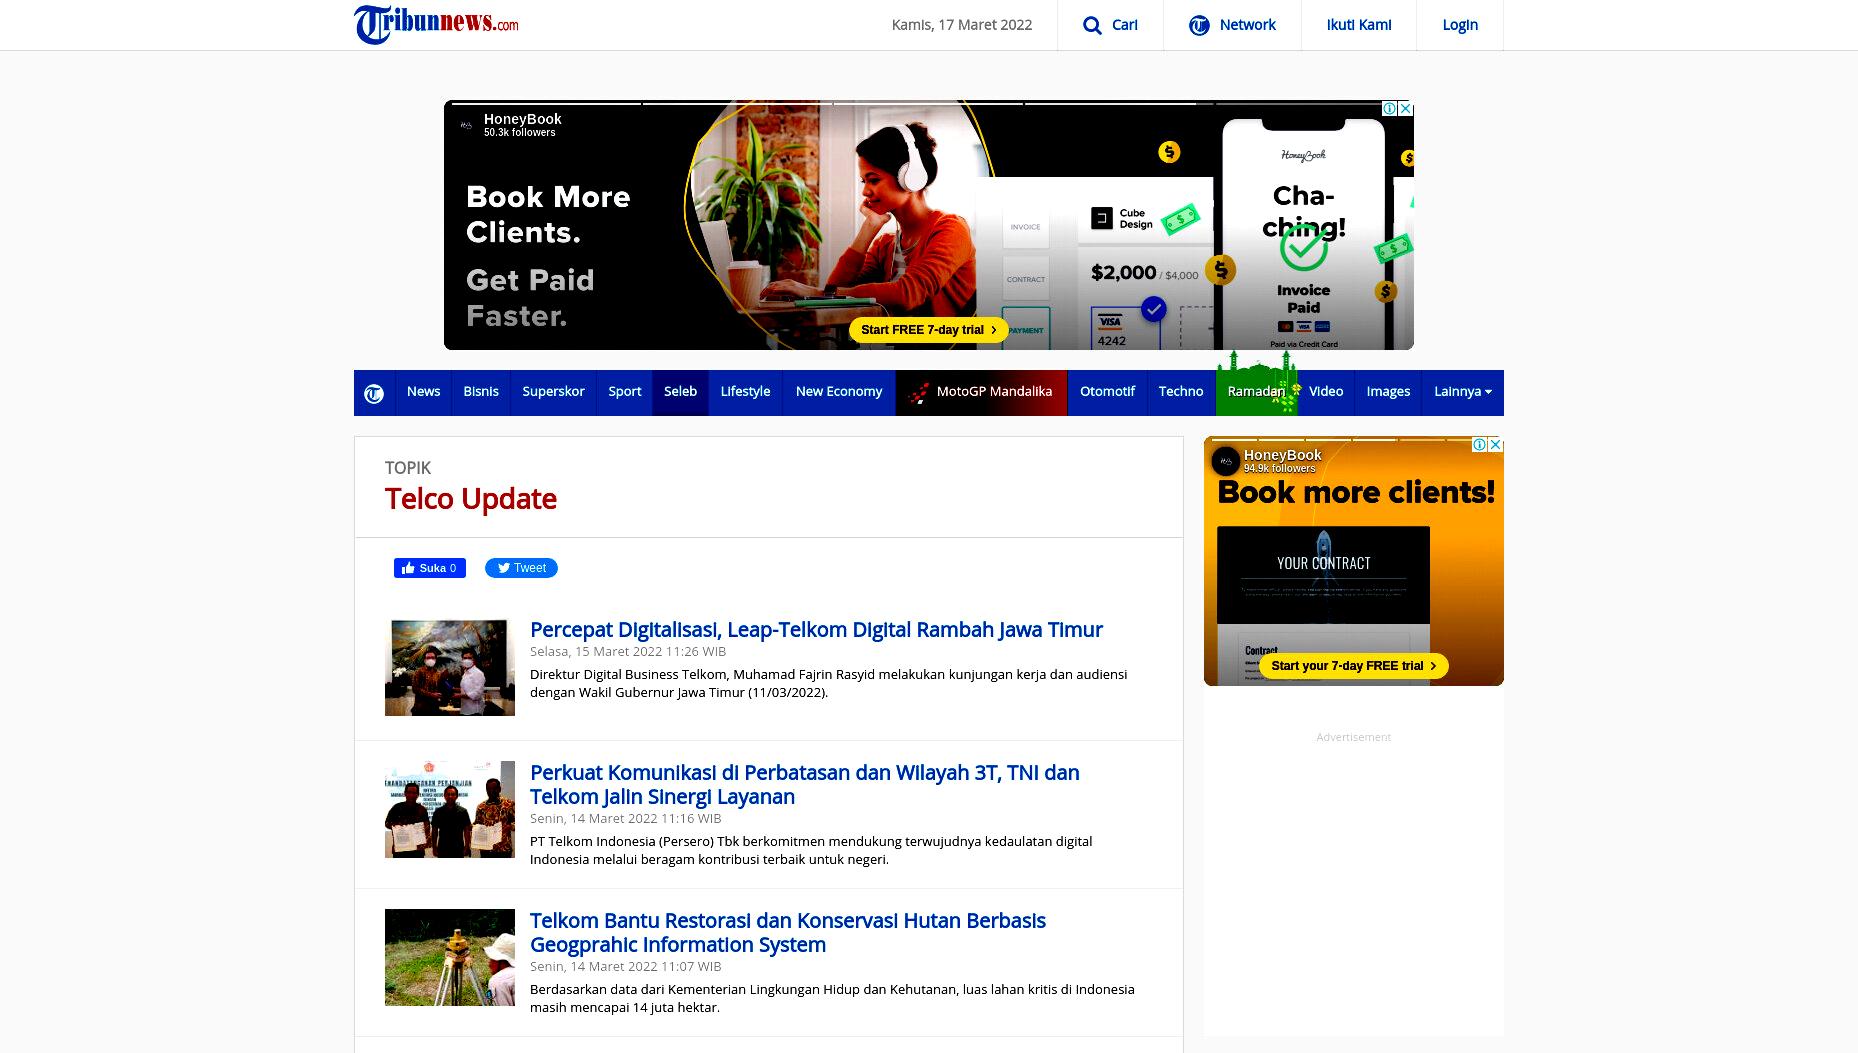Go home via the navbar Tribun icon
This screenshot has width=1858, height=1053.
(374, 393)
